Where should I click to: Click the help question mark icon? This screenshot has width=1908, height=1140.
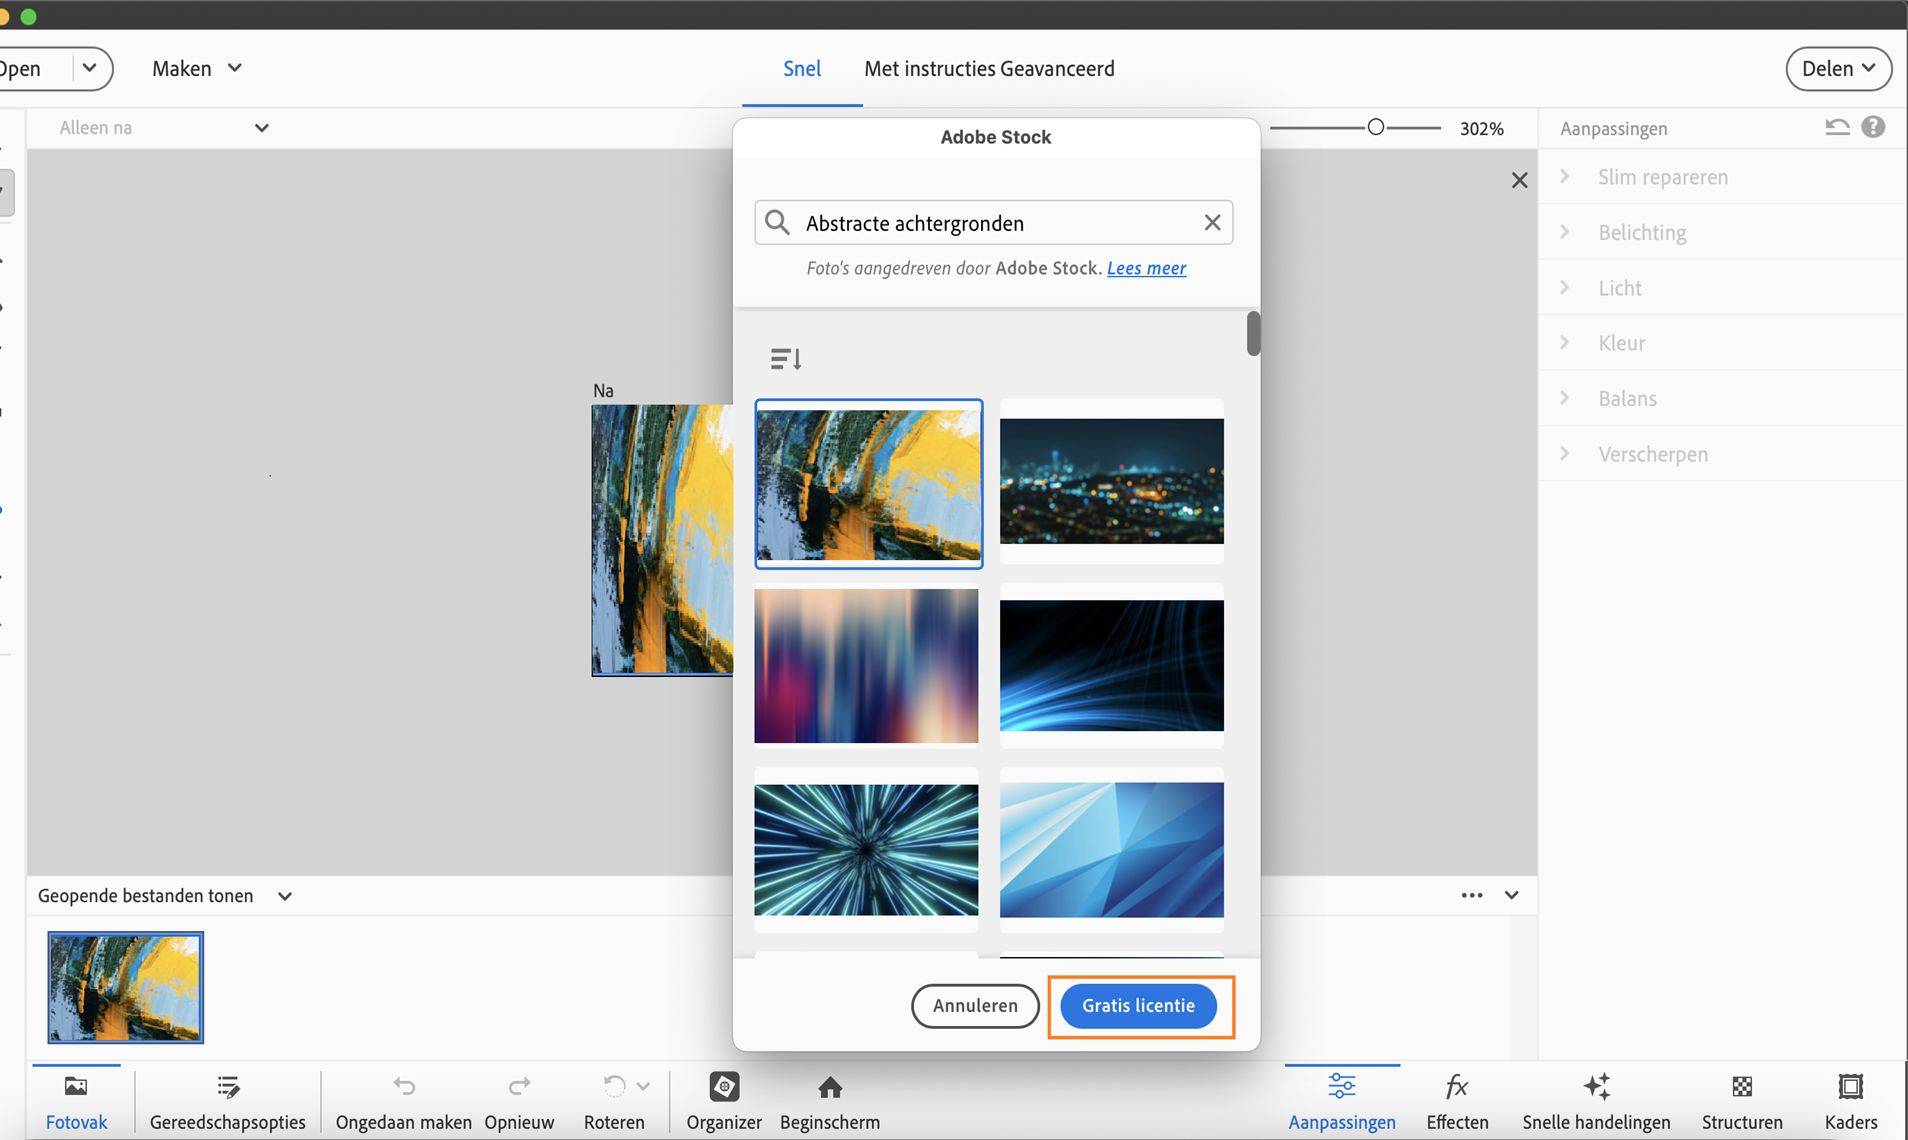[1873, 127]
